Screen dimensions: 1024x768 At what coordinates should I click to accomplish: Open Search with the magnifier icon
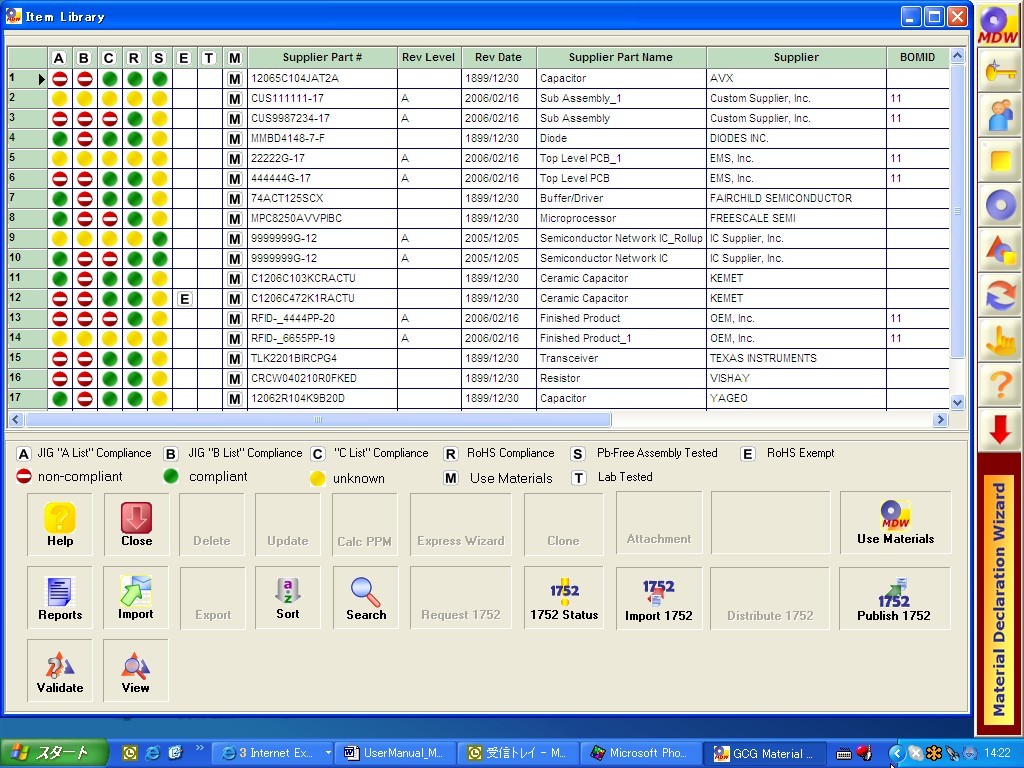click(x=366, y=598)
